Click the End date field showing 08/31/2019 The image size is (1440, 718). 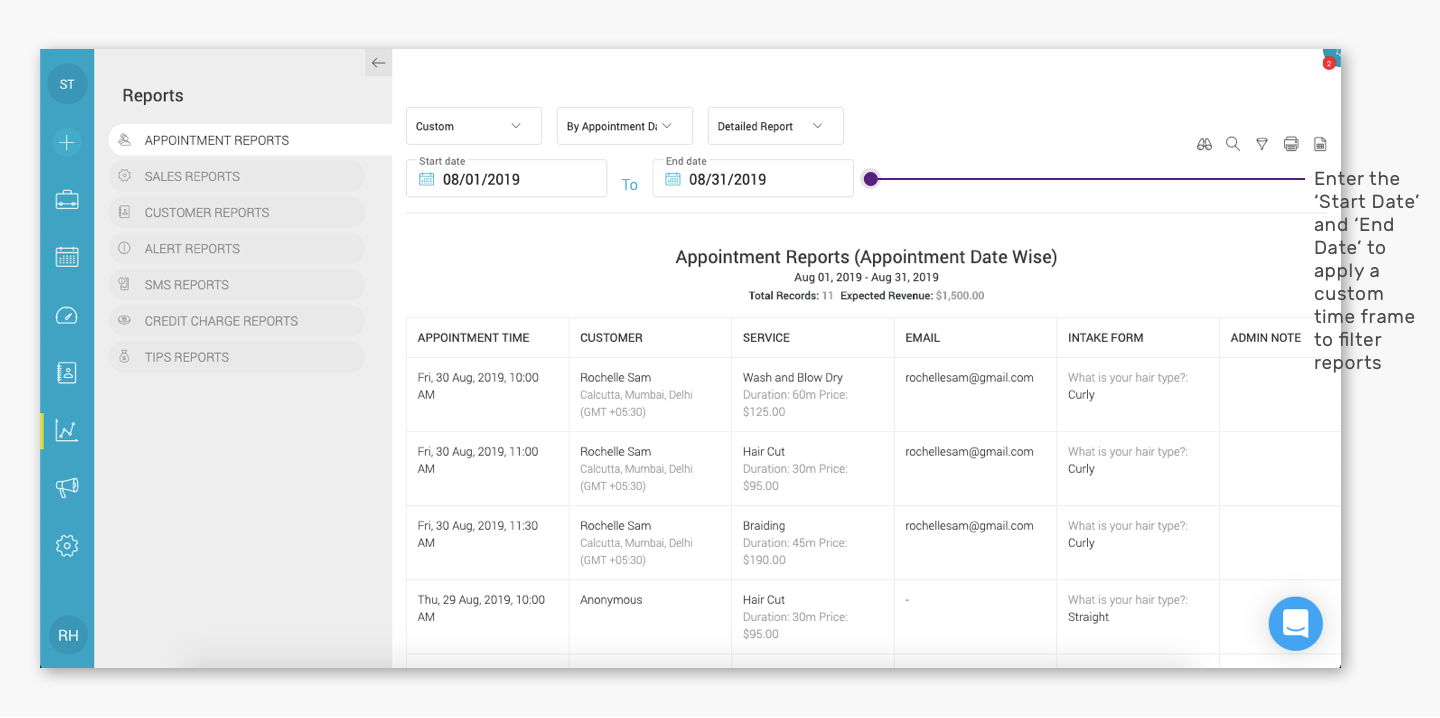point(753,178)
